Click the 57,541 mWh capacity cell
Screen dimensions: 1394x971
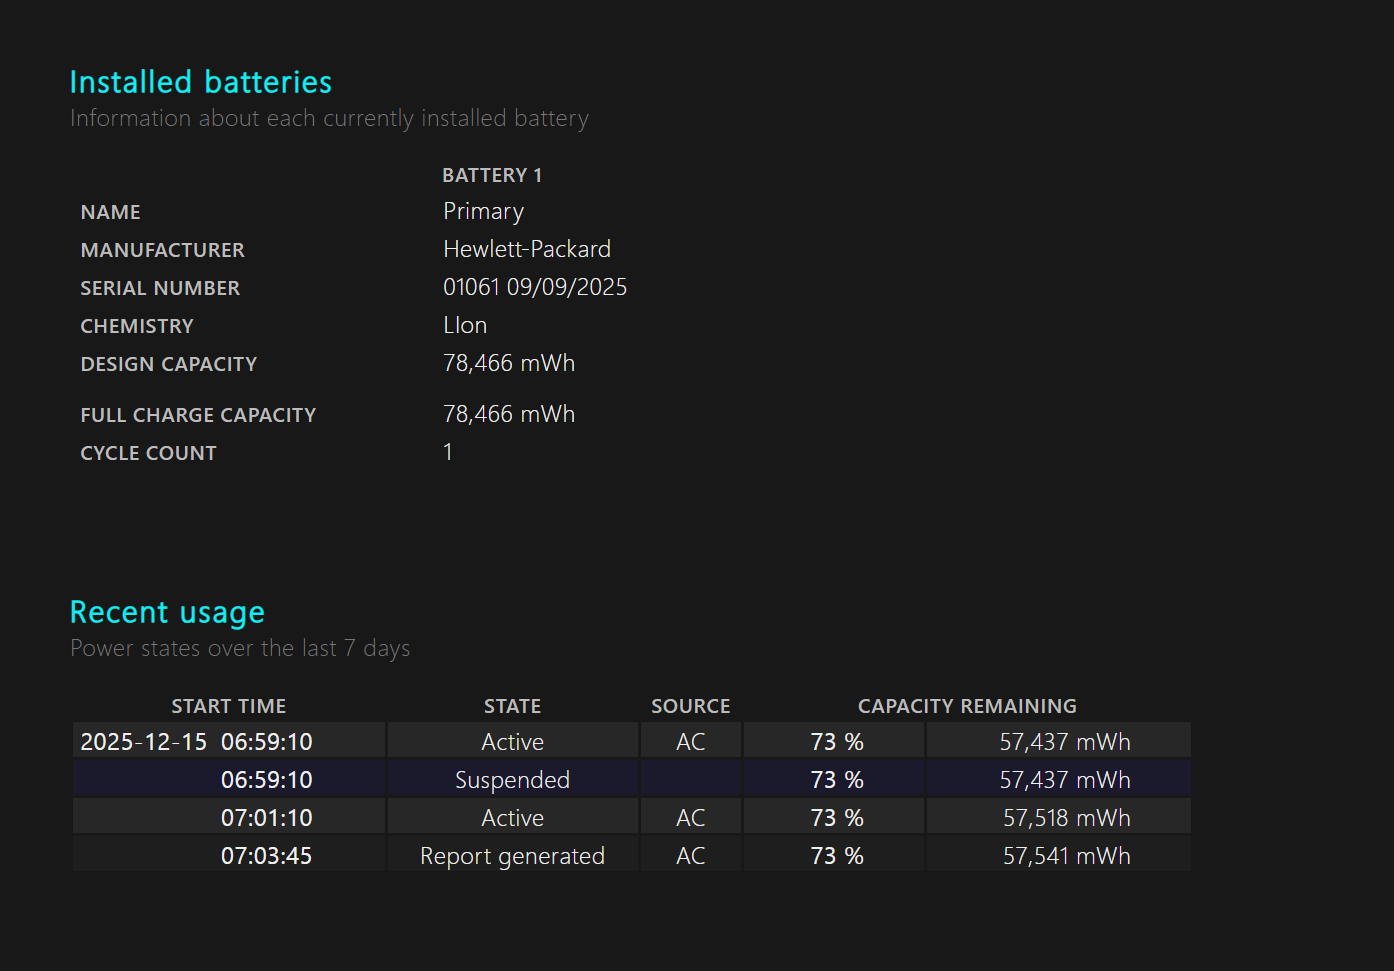[x=1066, y=856]
